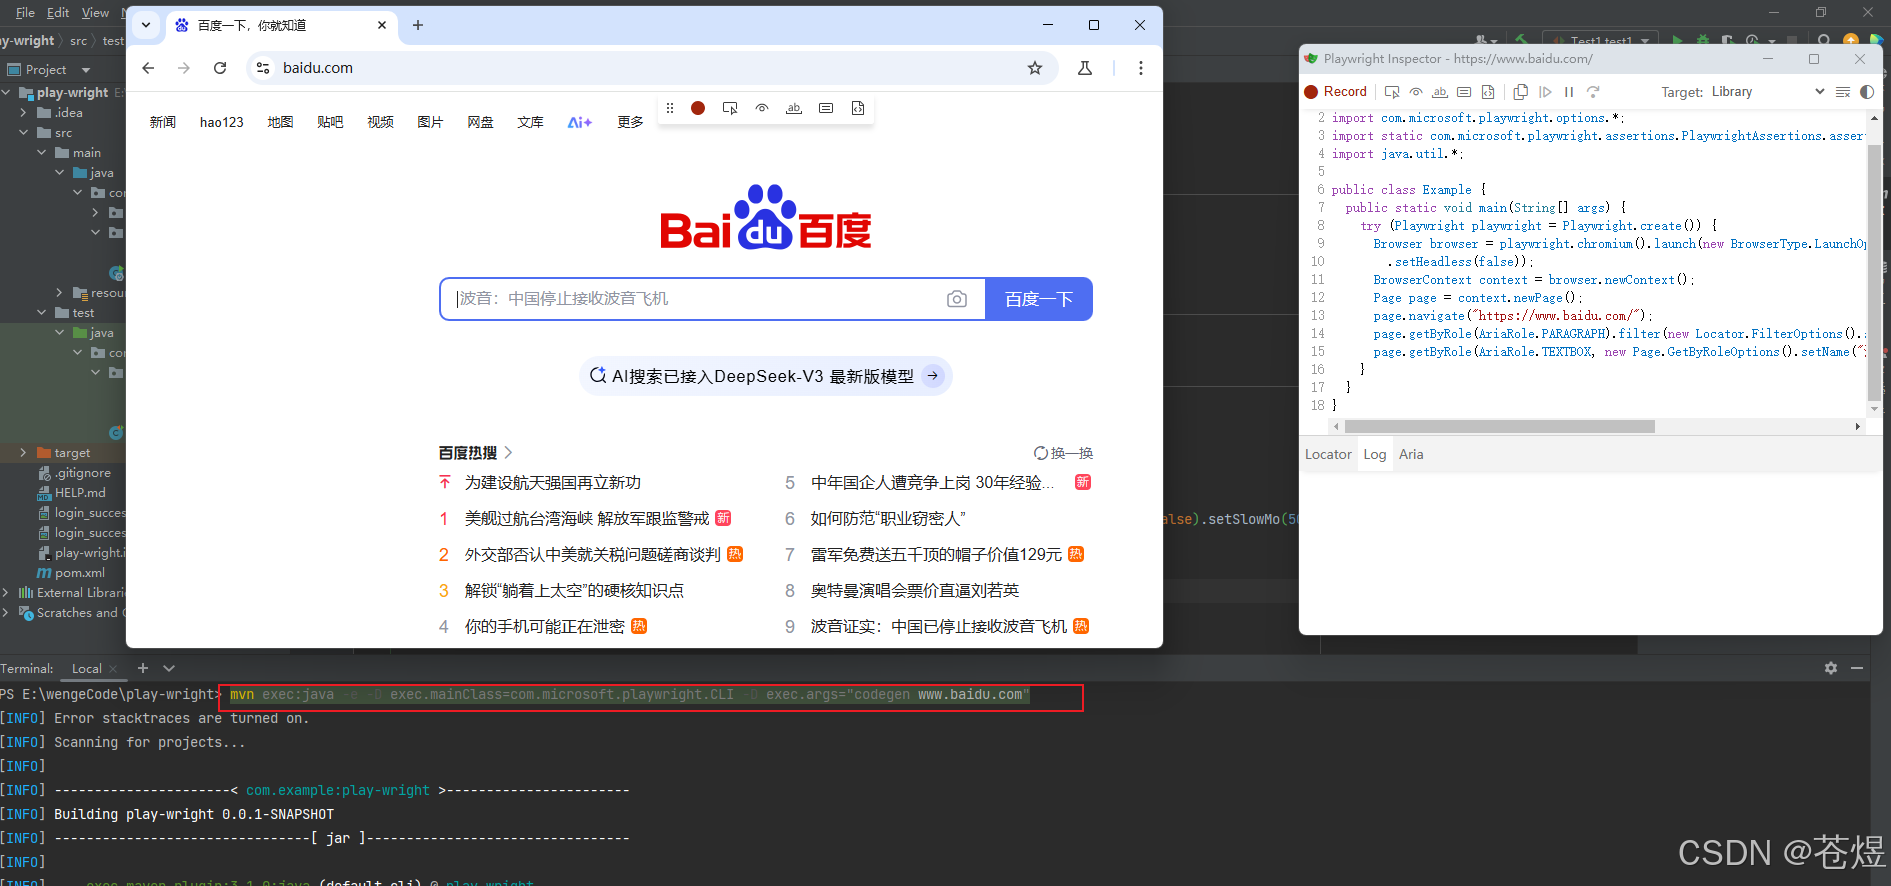The height and width of the screenshot is (886, 1891).
Task: Click Resume play icon in Inspector
Action: click(1545, 92)
